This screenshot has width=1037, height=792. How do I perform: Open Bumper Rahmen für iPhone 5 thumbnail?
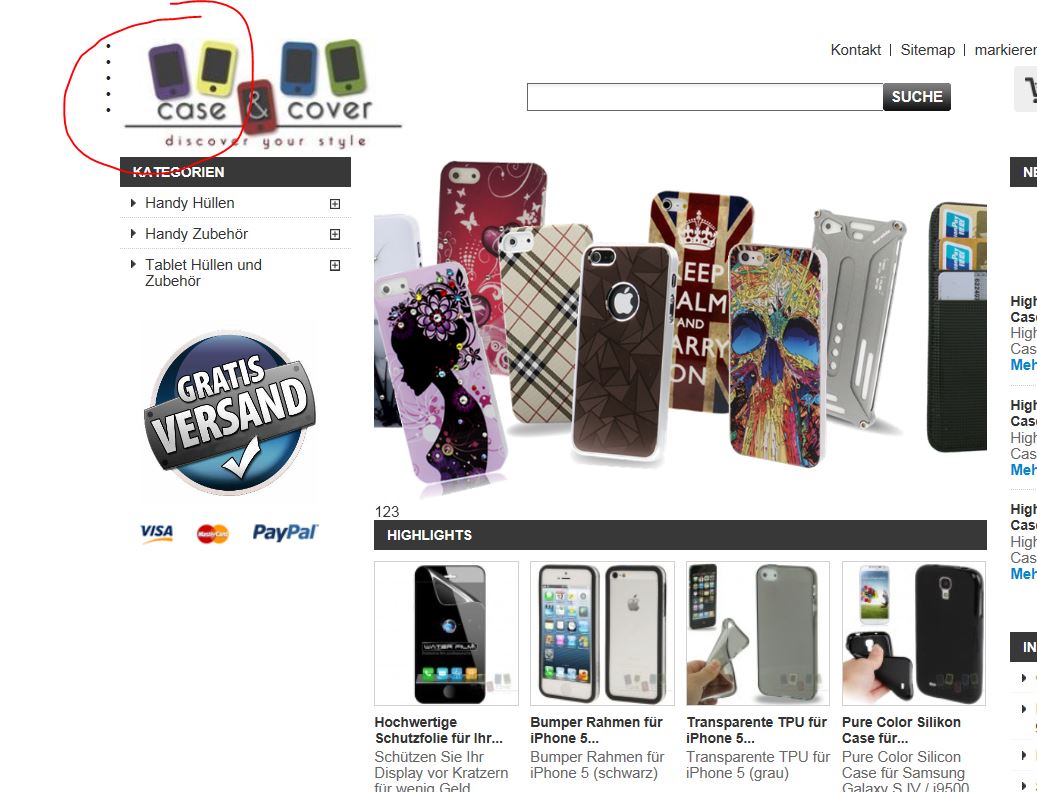pyautogui.click(x=602, y=633)
